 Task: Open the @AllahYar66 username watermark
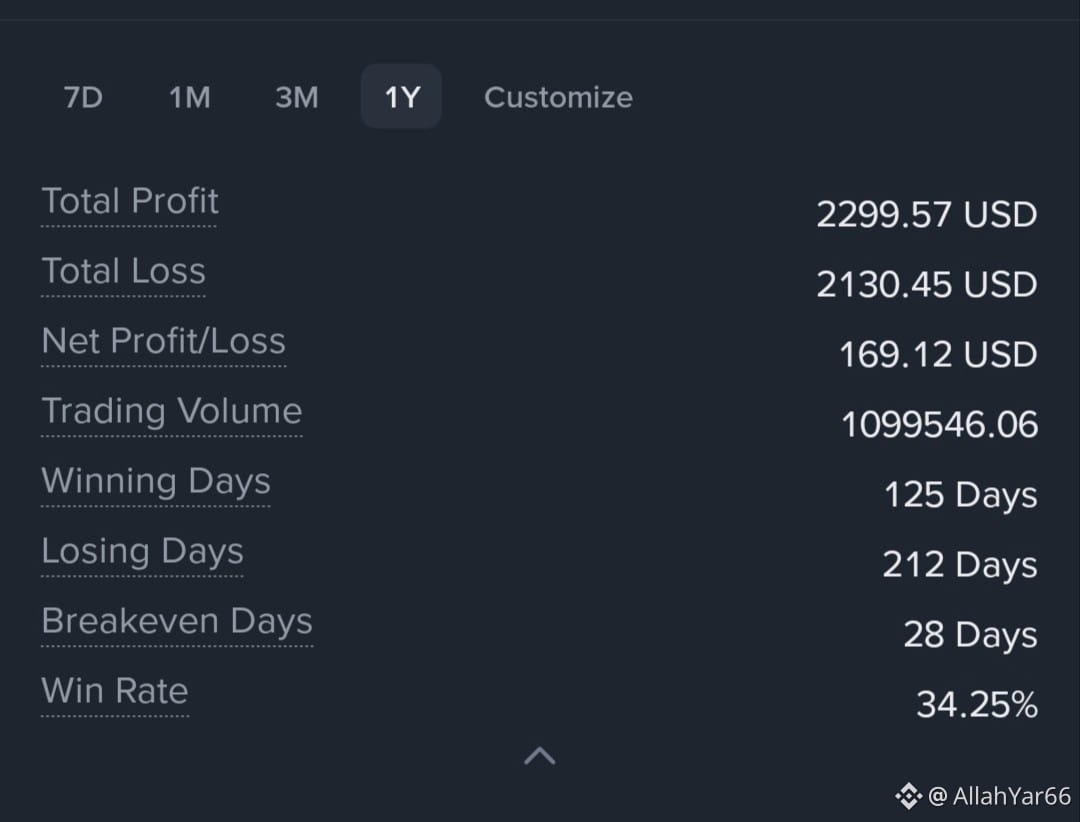coord(999,796)
